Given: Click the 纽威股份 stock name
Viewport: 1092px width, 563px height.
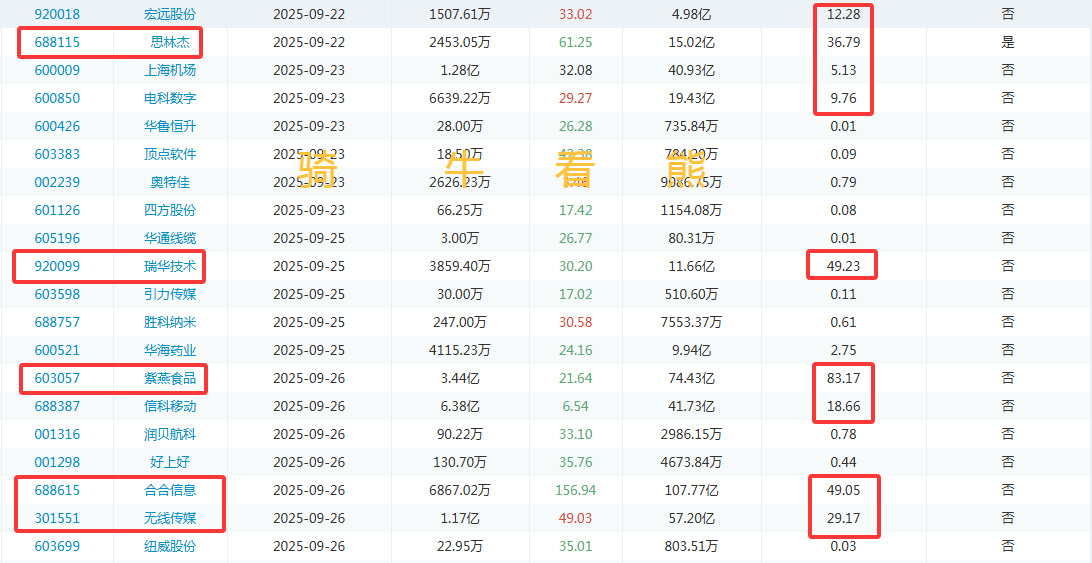Looking at the screenshot, I should (x=169, y=546).
